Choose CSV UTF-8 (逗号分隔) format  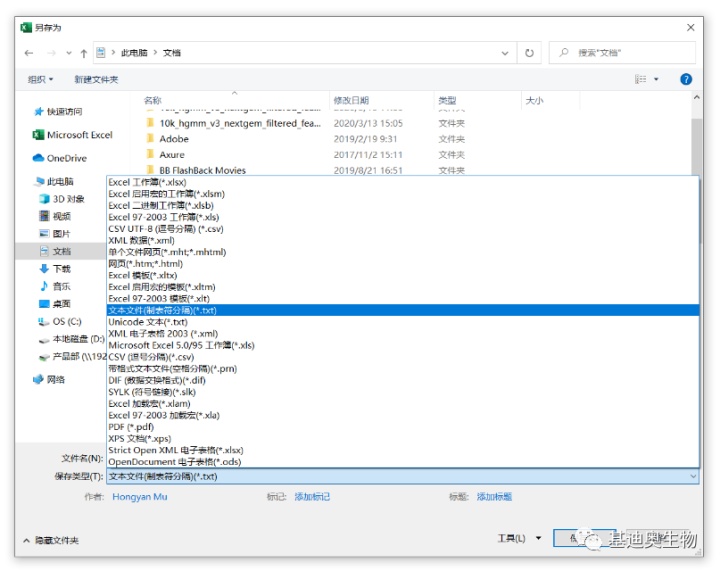pos(403,229)
